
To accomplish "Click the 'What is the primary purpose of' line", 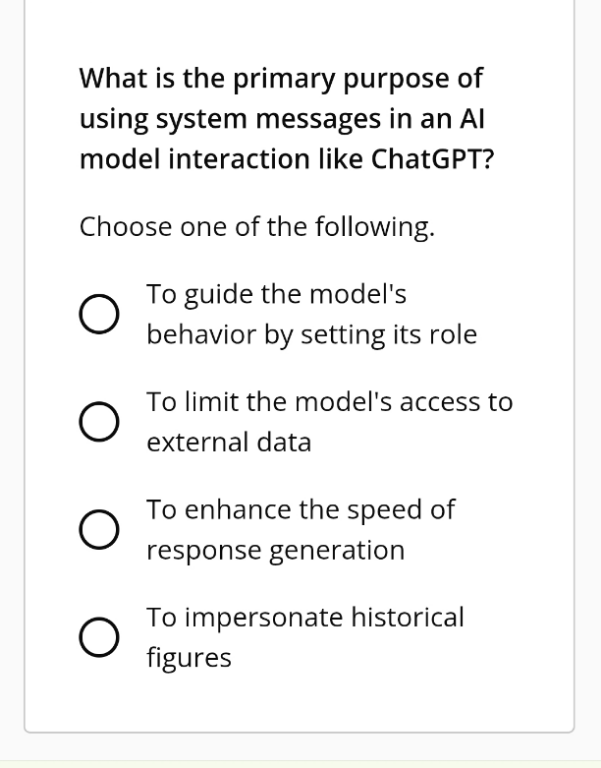I will click(x=281, y=79).
